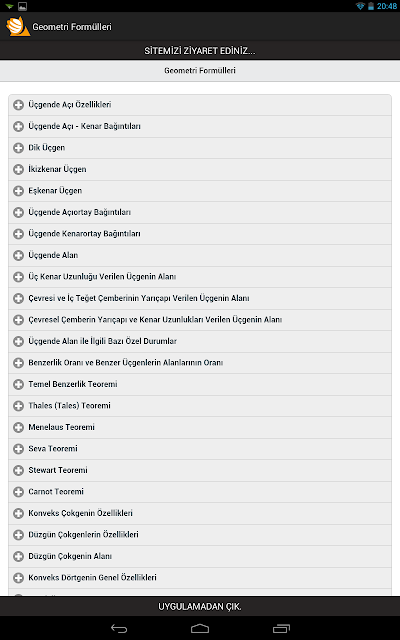The height and width of the screenshot is (640, 400).
Task: Tap the plus icon next to Eşkenar Üçgen
Action: pyautogui.click(x=18, y=191)
